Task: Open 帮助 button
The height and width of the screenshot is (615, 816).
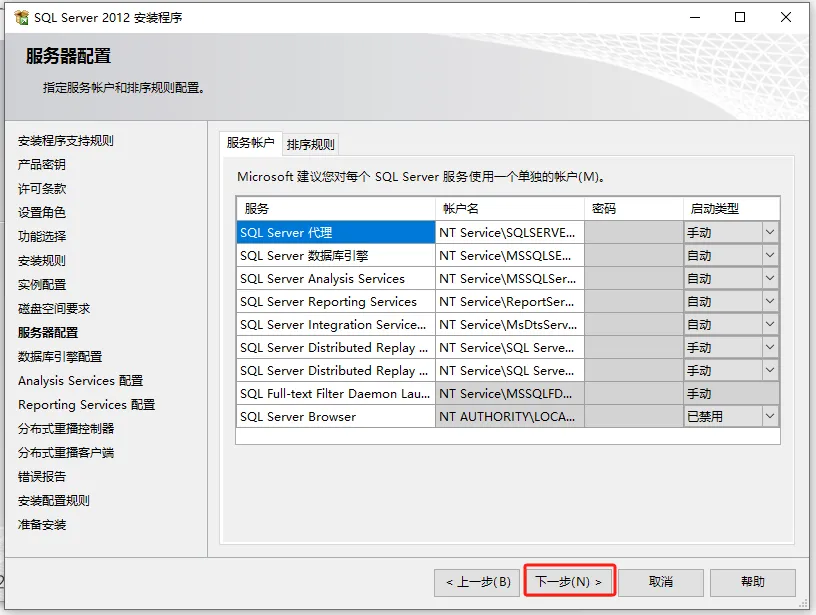Action: coord(753,582)
